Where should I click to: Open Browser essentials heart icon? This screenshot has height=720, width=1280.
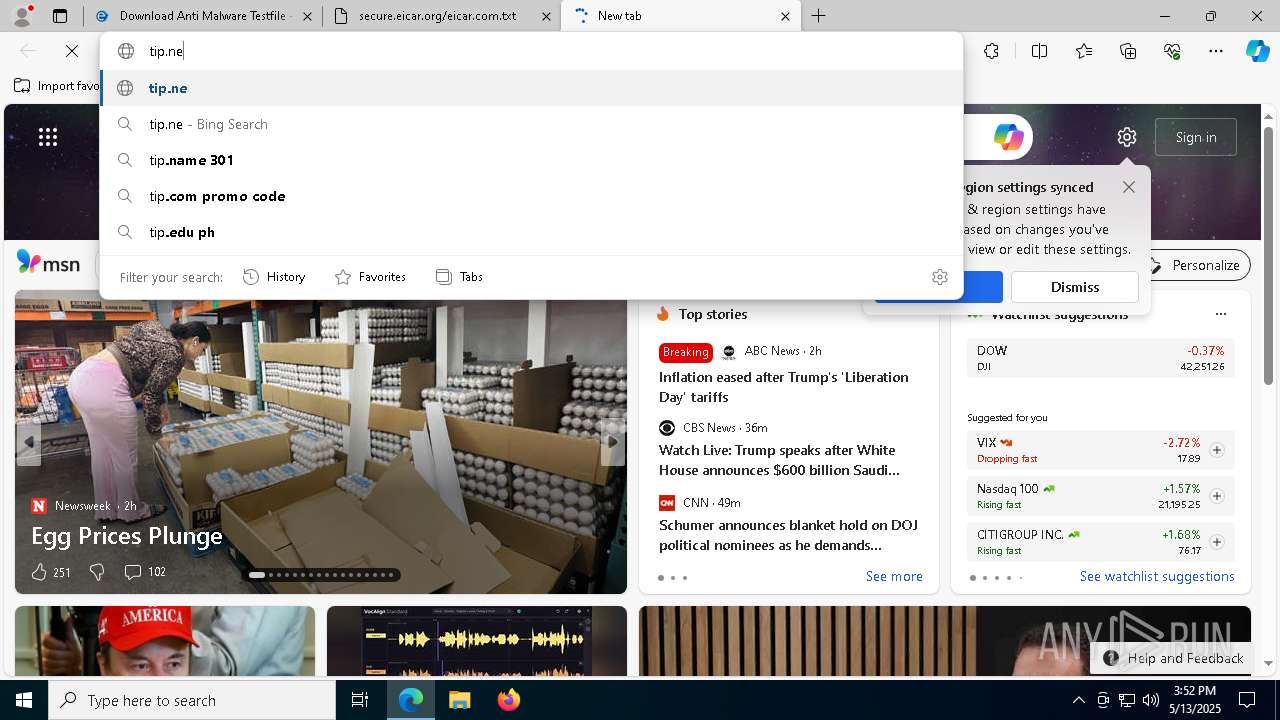tap(1172, 51)
